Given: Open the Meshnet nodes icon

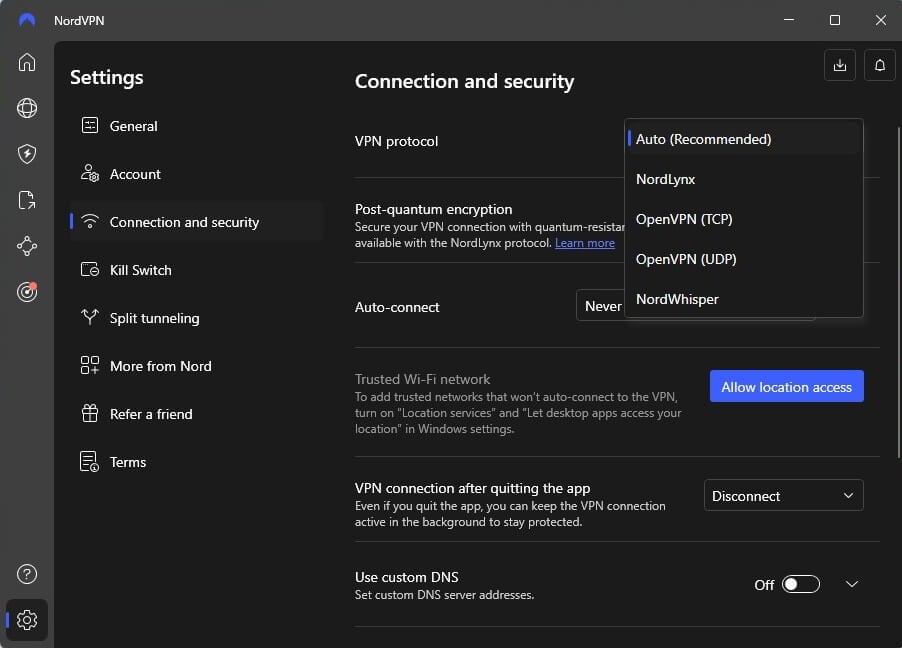Looking at the screenshot, I should pos(27,246).
